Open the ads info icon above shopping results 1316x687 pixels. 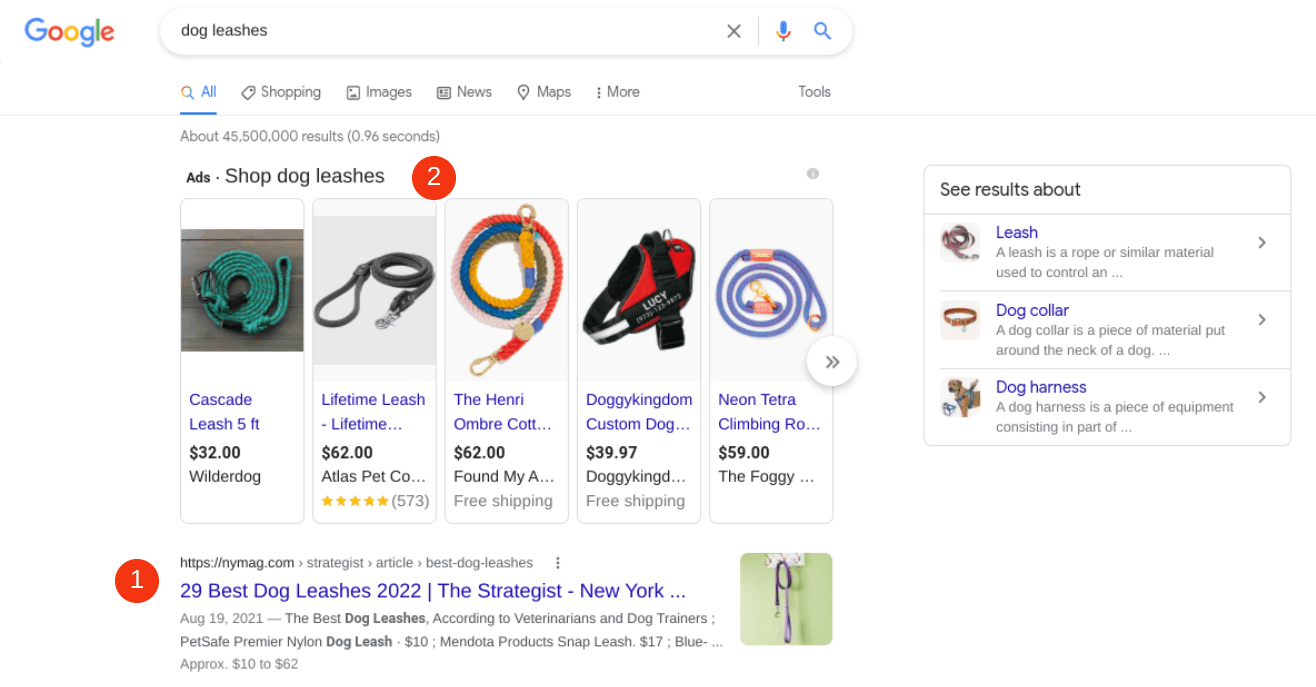point(812,173)
